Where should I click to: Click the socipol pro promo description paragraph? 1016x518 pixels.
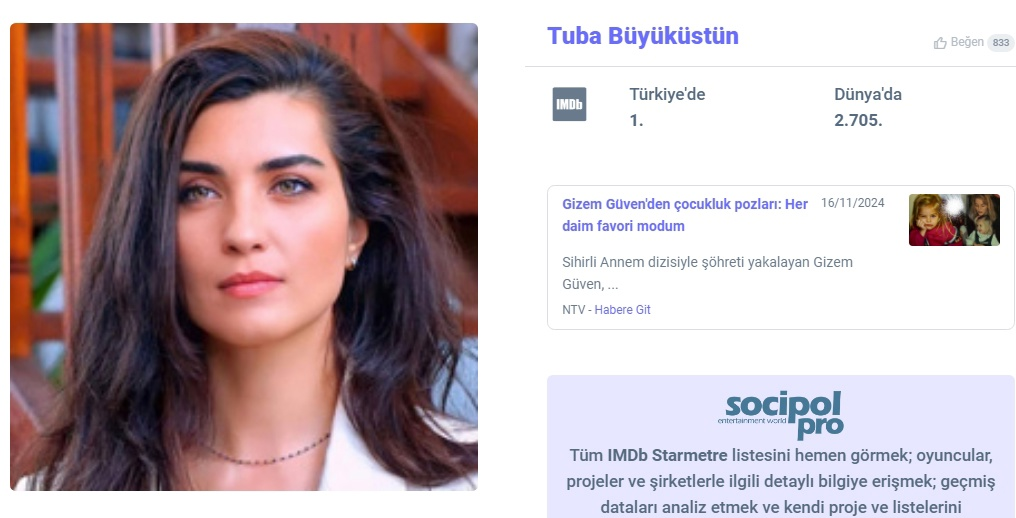pos(780,482)
